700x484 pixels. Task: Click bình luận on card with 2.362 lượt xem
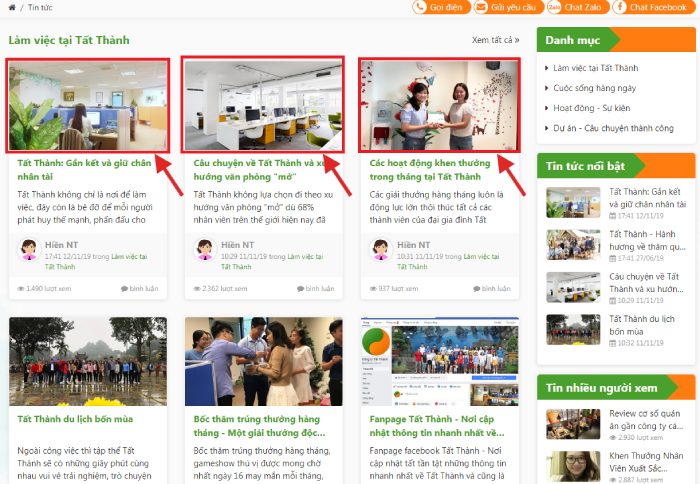[x=316, y=288]
